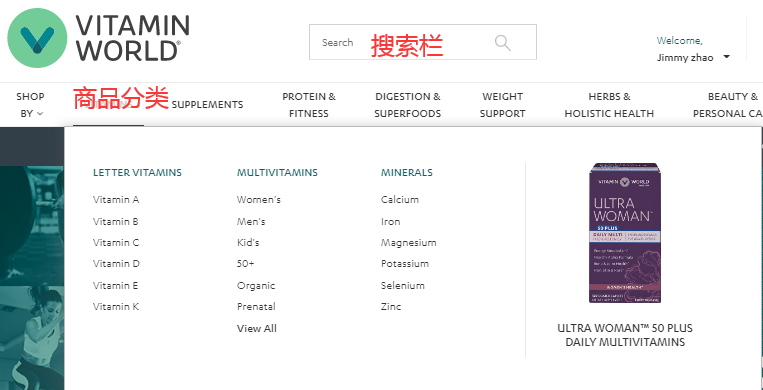763x390 pixels.
Task: Go to Potassium minerals
Action: [x=405, y=264]
